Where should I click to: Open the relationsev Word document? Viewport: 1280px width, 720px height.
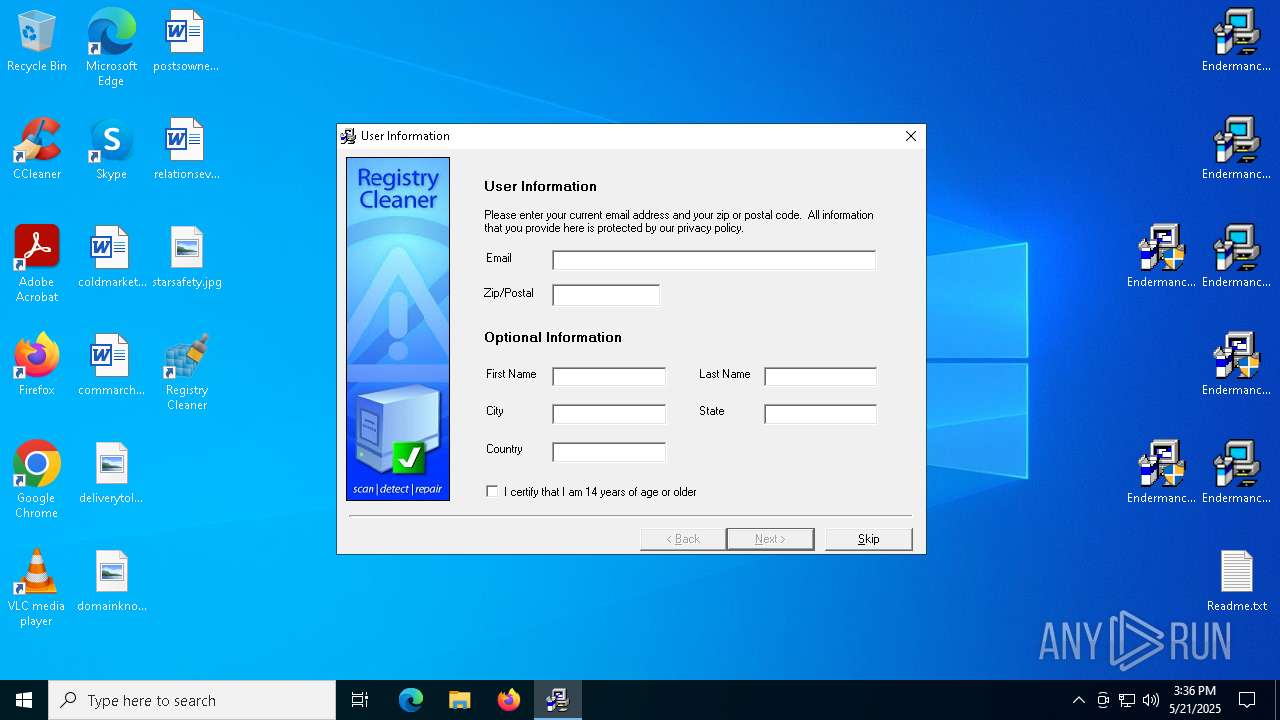point(186,150)
